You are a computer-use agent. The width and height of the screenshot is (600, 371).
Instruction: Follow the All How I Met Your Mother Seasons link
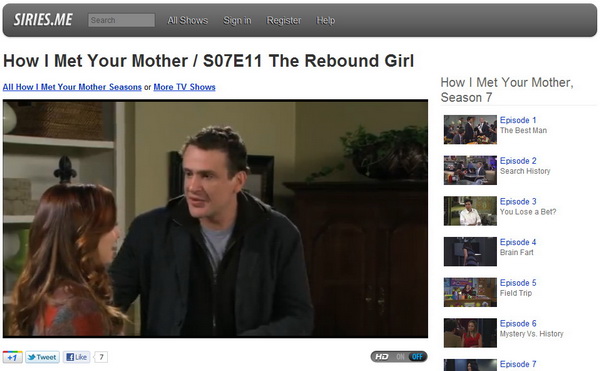(72, 87)
